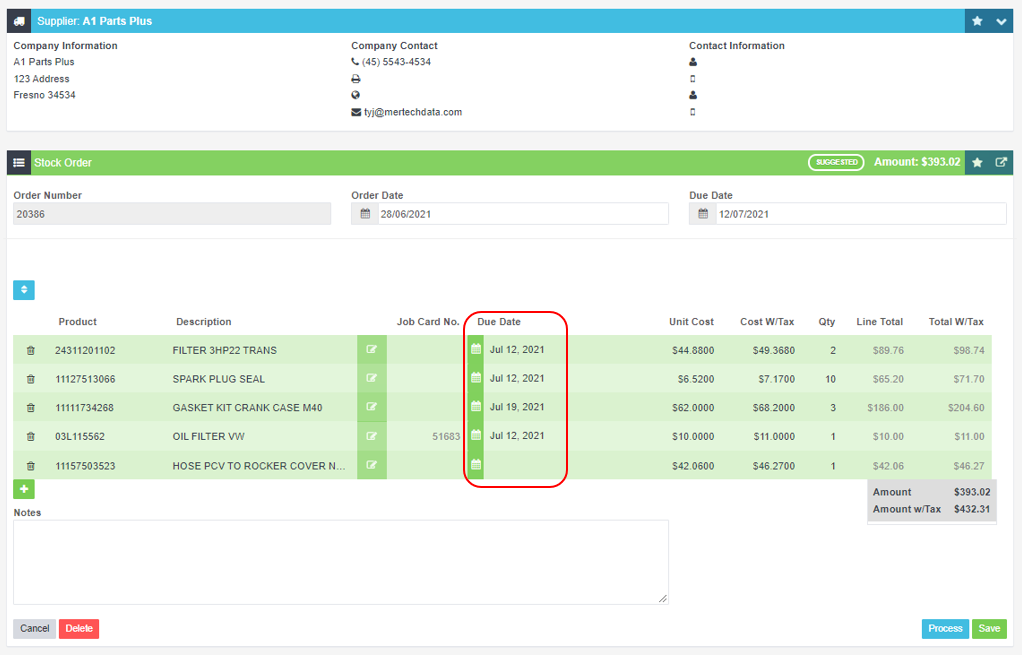Click the red Delete button
This screenshot has width=1022, height=656.
[x=79, y=629]
